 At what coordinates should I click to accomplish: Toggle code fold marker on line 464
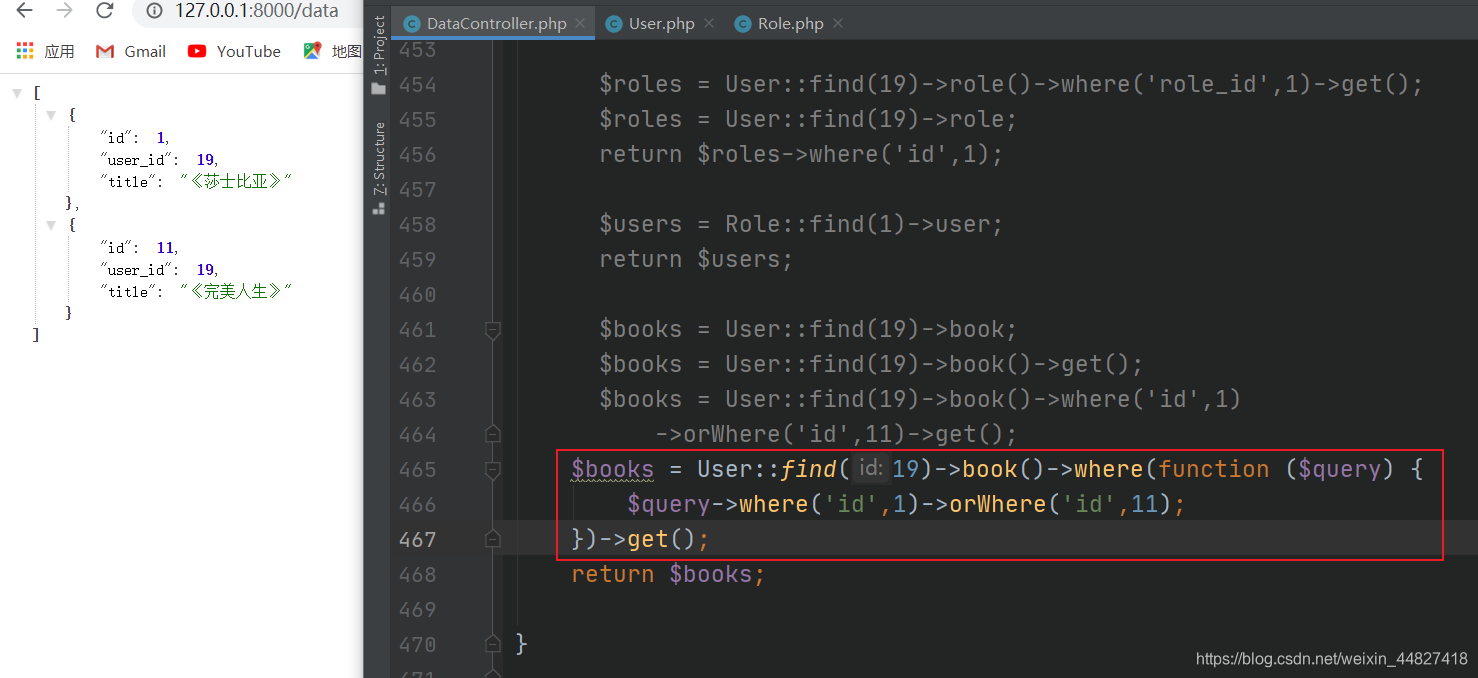point(492,434)
